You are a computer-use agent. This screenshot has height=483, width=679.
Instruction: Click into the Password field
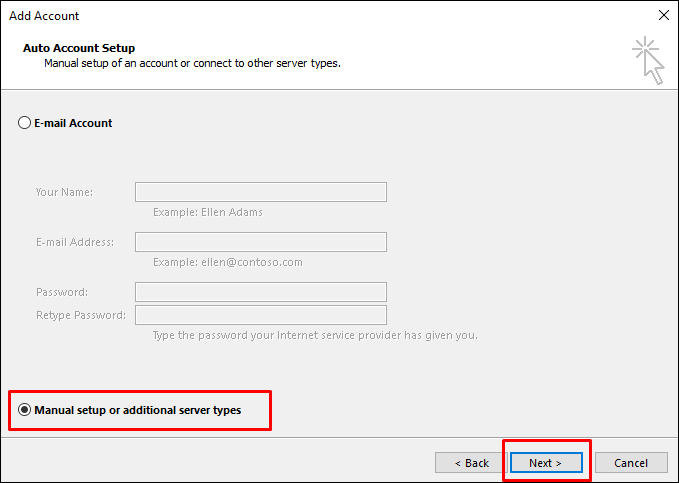(x=260, y=292)
